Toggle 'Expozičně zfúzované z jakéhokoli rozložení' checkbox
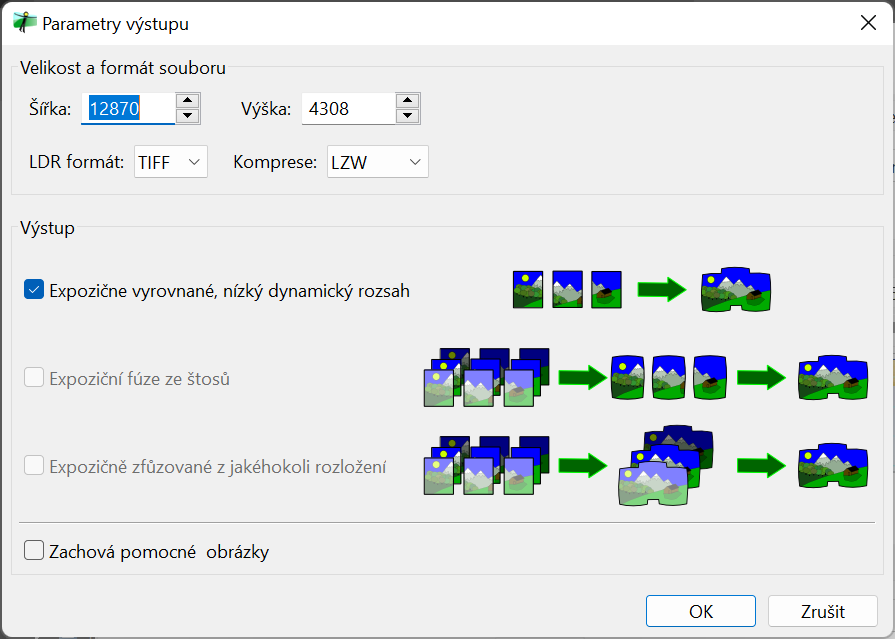895x639 pixels. [34, 466]
